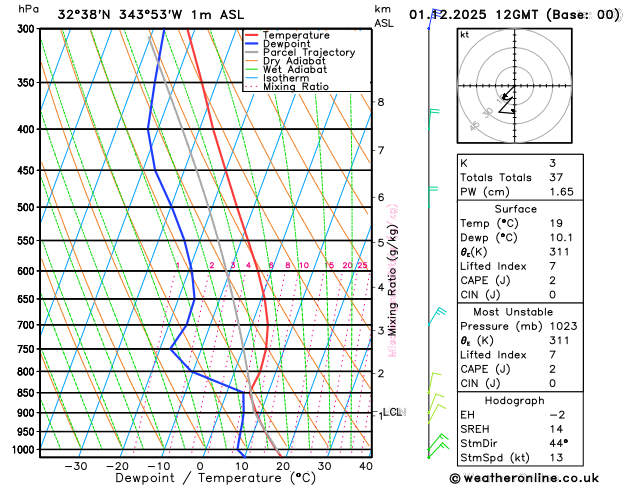Click the 'km ASL' altitude axis label
Image resolution: width=629 pixels, height=486 pixels.
pyautogui.click(x=383, y=16)
